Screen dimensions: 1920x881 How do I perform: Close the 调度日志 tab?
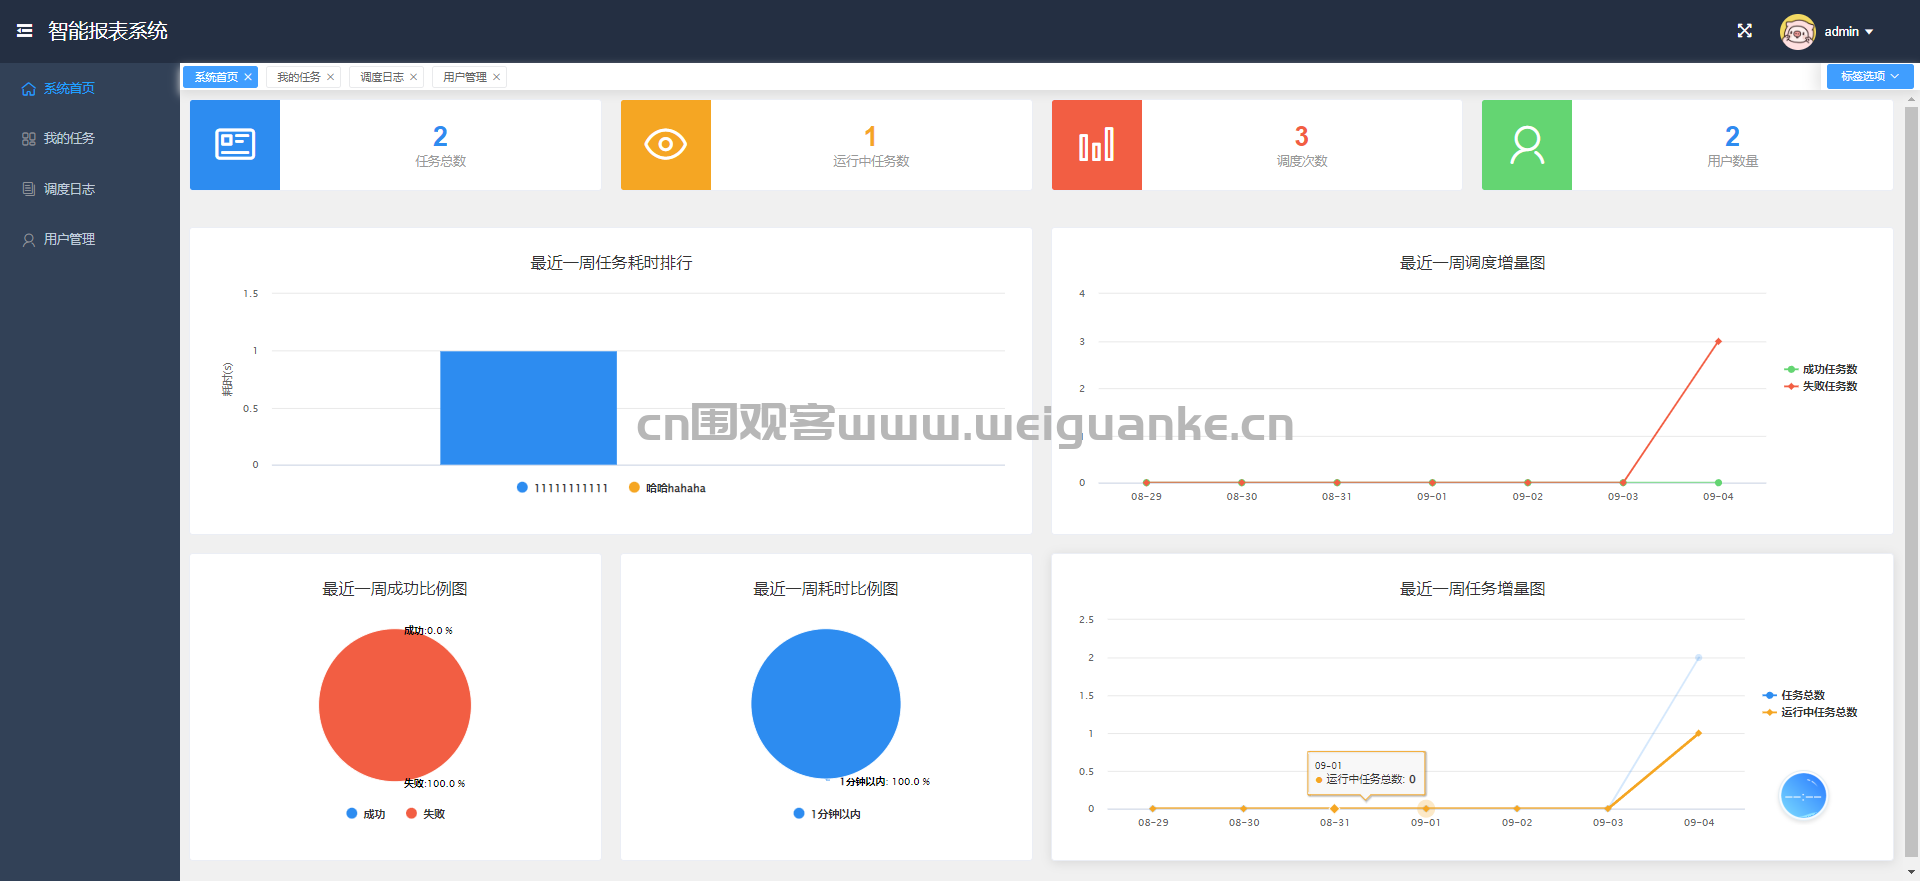point(414,77)
